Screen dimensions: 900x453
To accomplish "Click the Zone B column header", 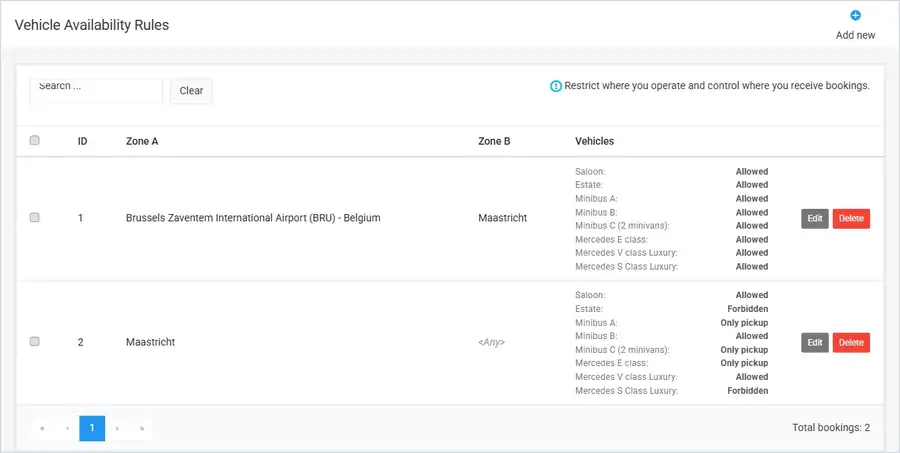I will [494, 141].
